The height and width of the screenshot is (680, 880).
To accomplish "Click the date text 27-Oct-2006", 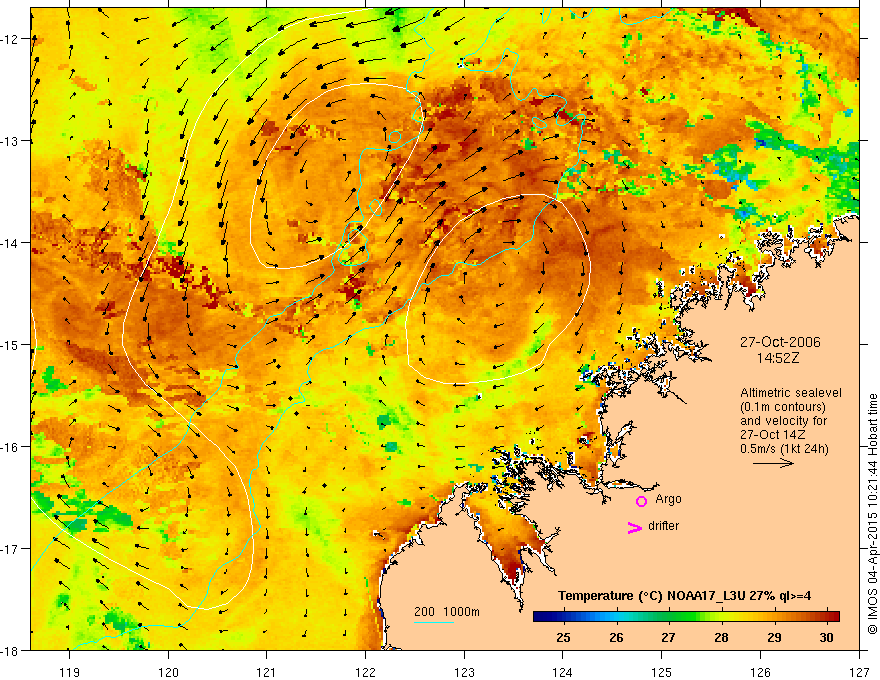I will click(x=780, y=342).
